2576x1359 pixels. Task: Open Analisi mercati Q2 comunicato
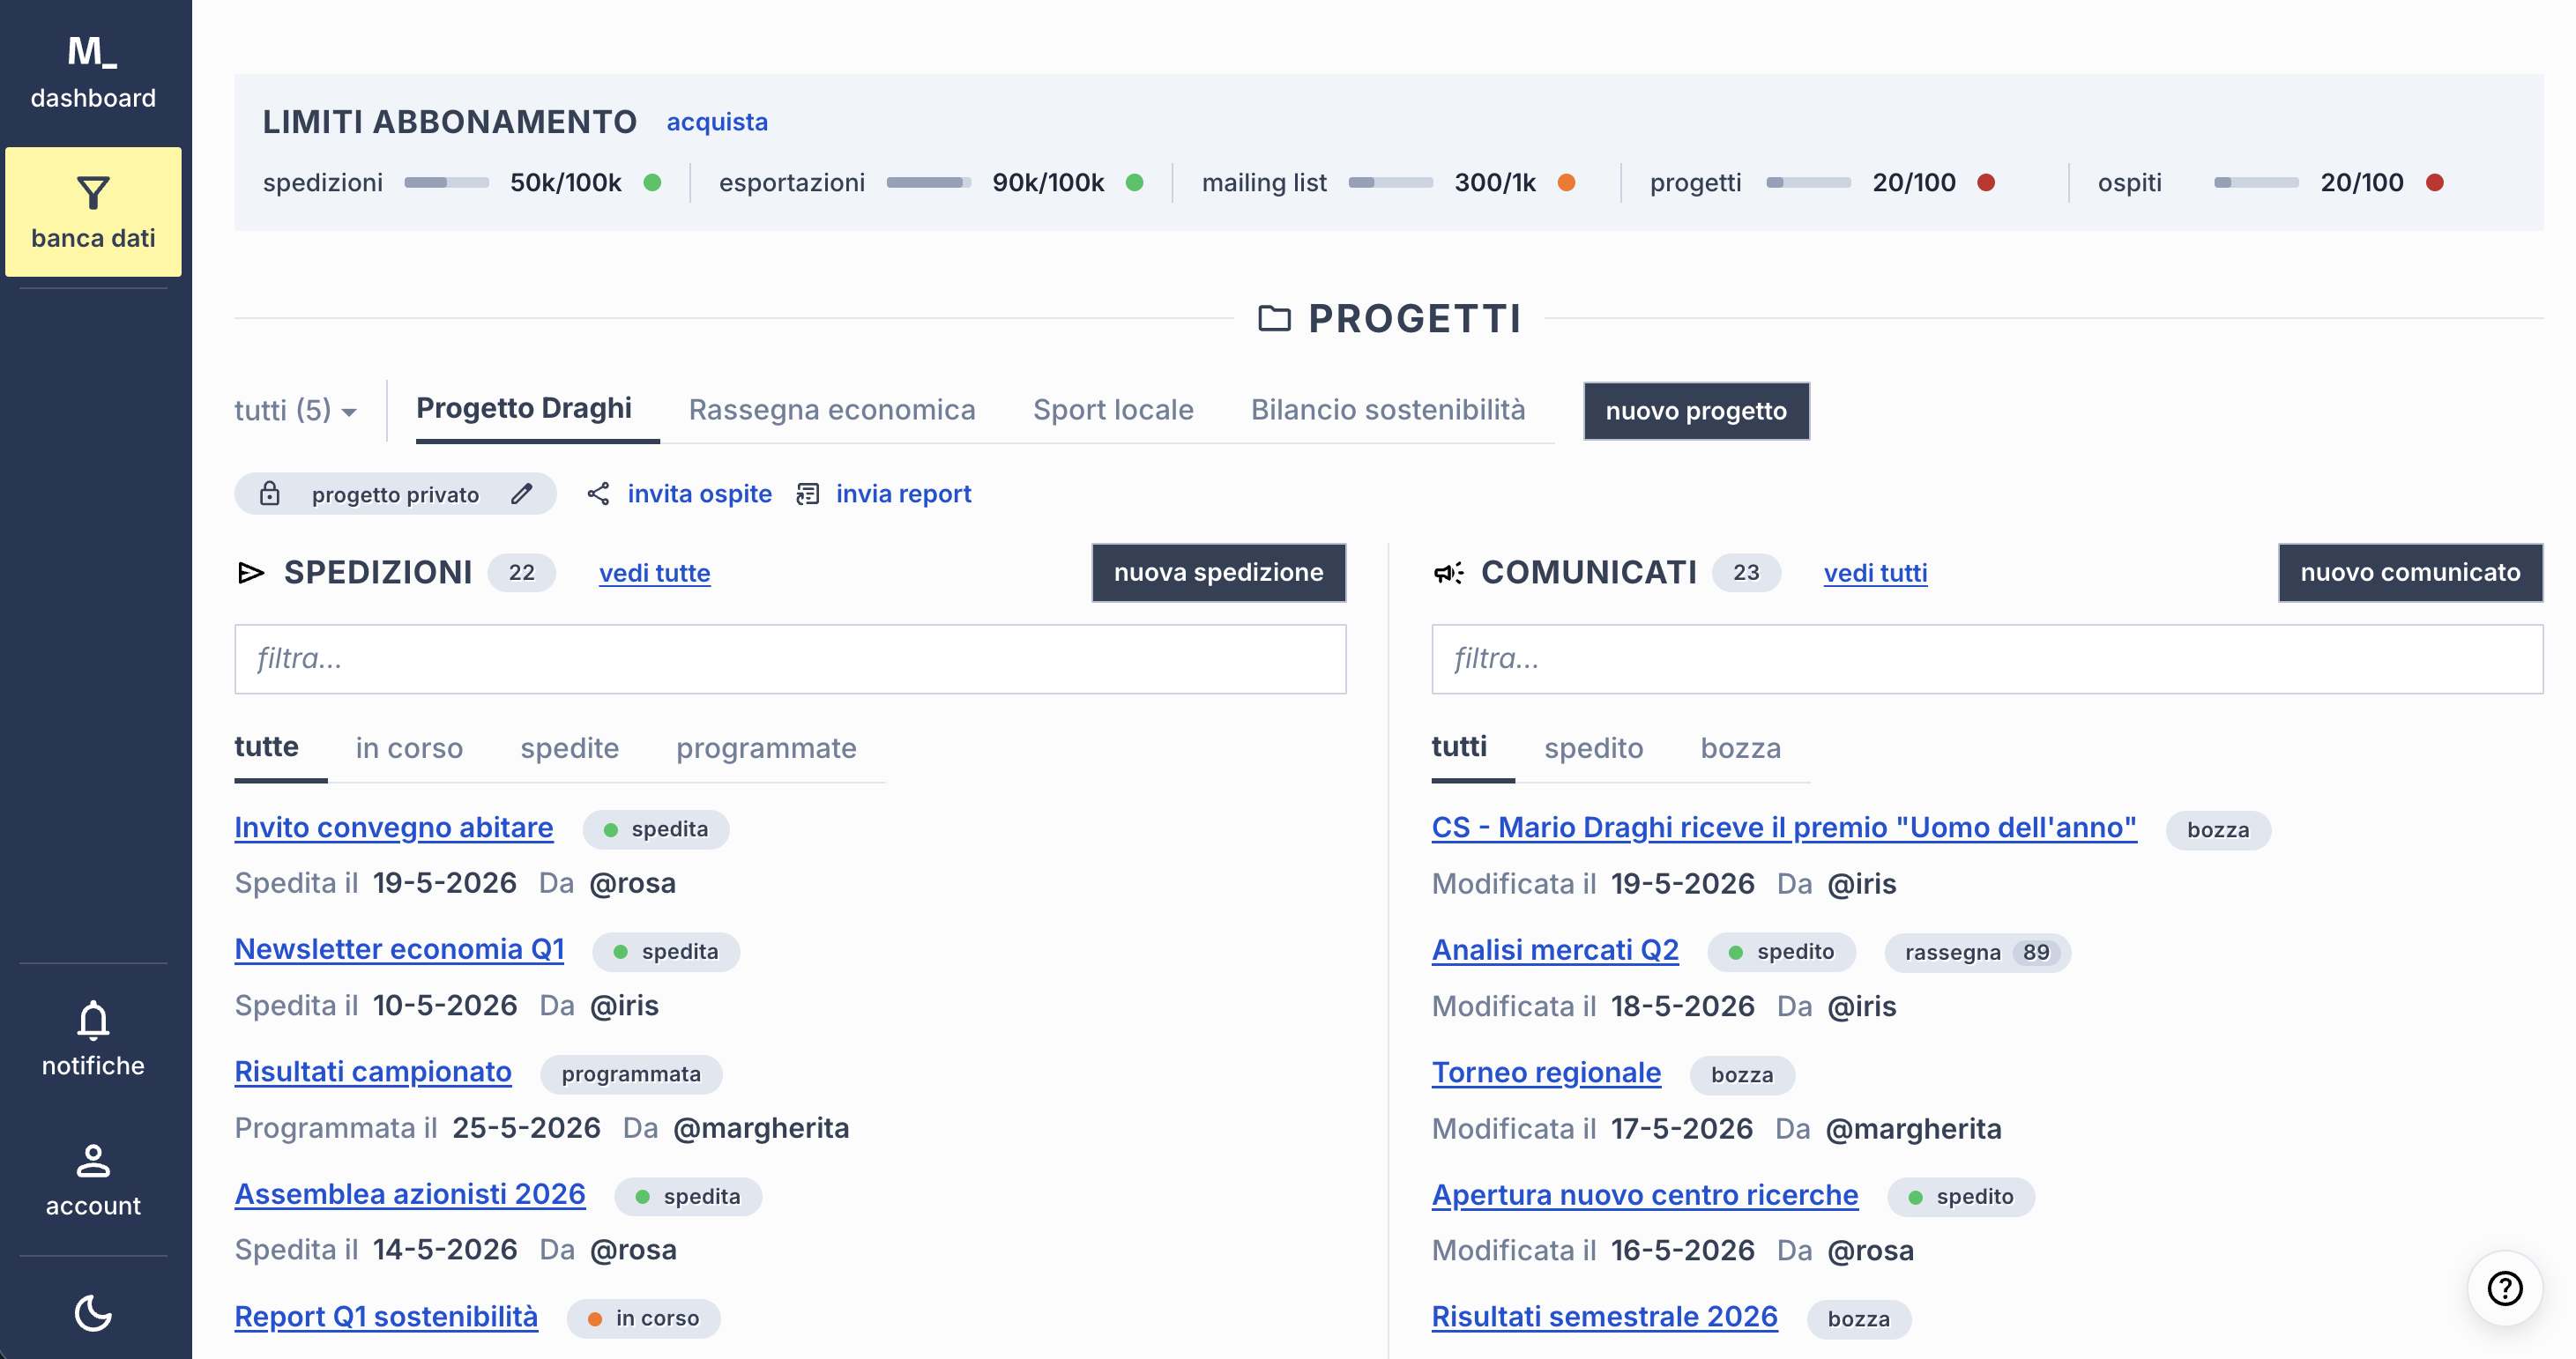tap(1555, 950)
